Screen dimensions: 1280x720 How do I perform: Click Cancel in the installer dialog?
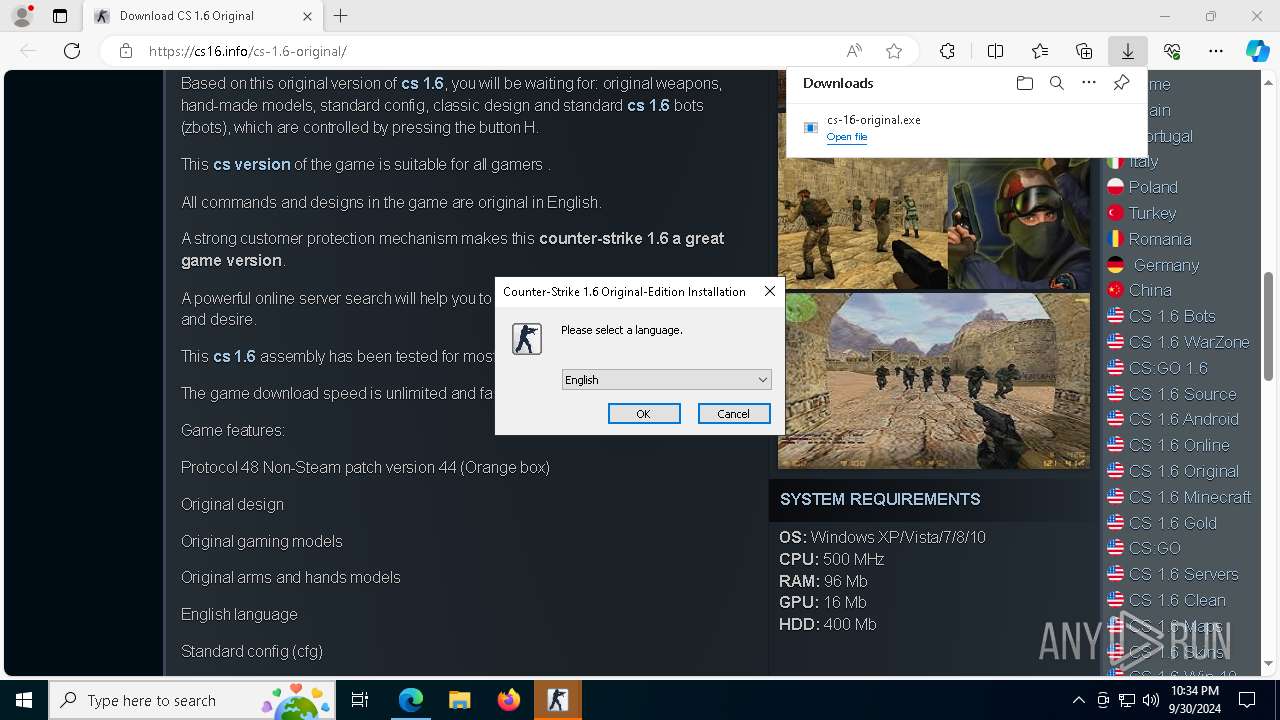733,413
